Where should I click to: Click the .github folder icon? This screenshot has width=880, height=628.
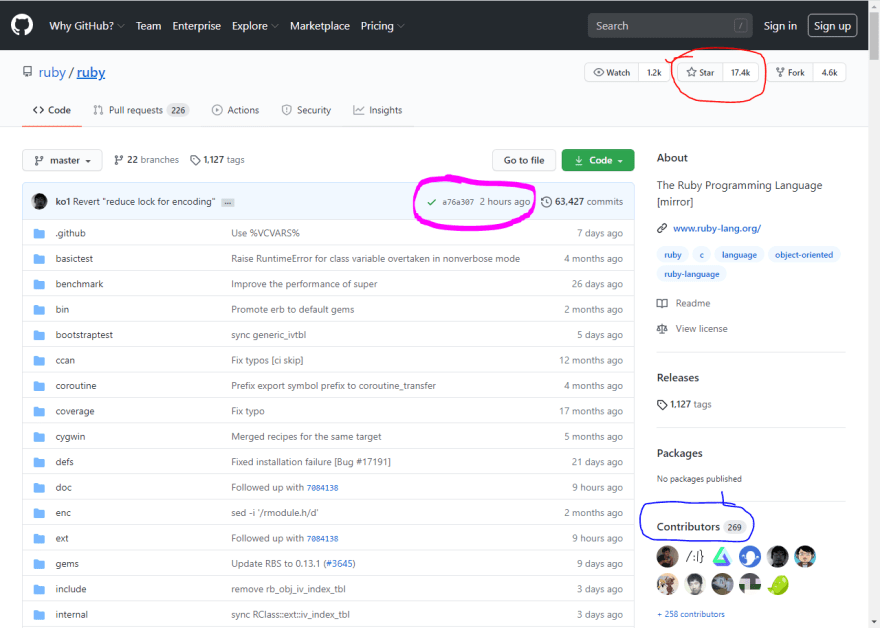(39, 233)
